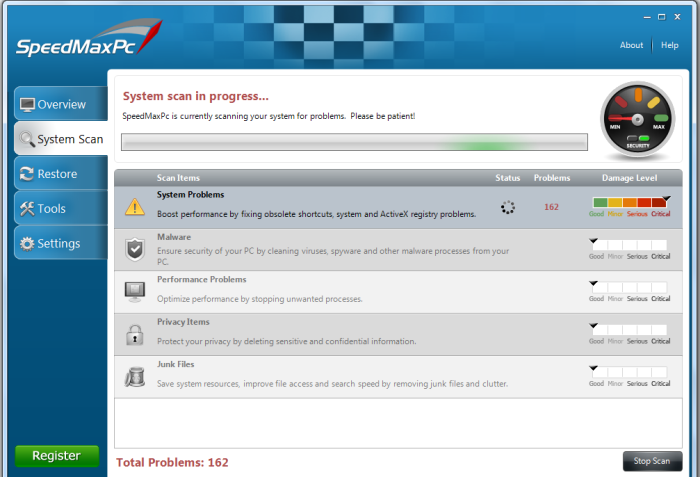Click the Status column header
The height and width of the screenshot is (477, 700).
pyautogui.click(x=508, y=178)
